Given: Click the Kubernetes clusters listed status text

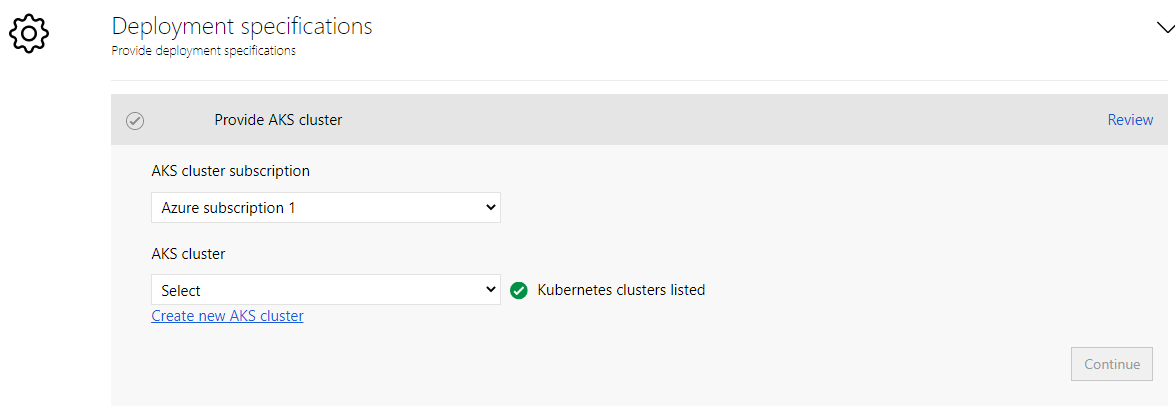Looking at the screenshot, I should pos(621,290).
